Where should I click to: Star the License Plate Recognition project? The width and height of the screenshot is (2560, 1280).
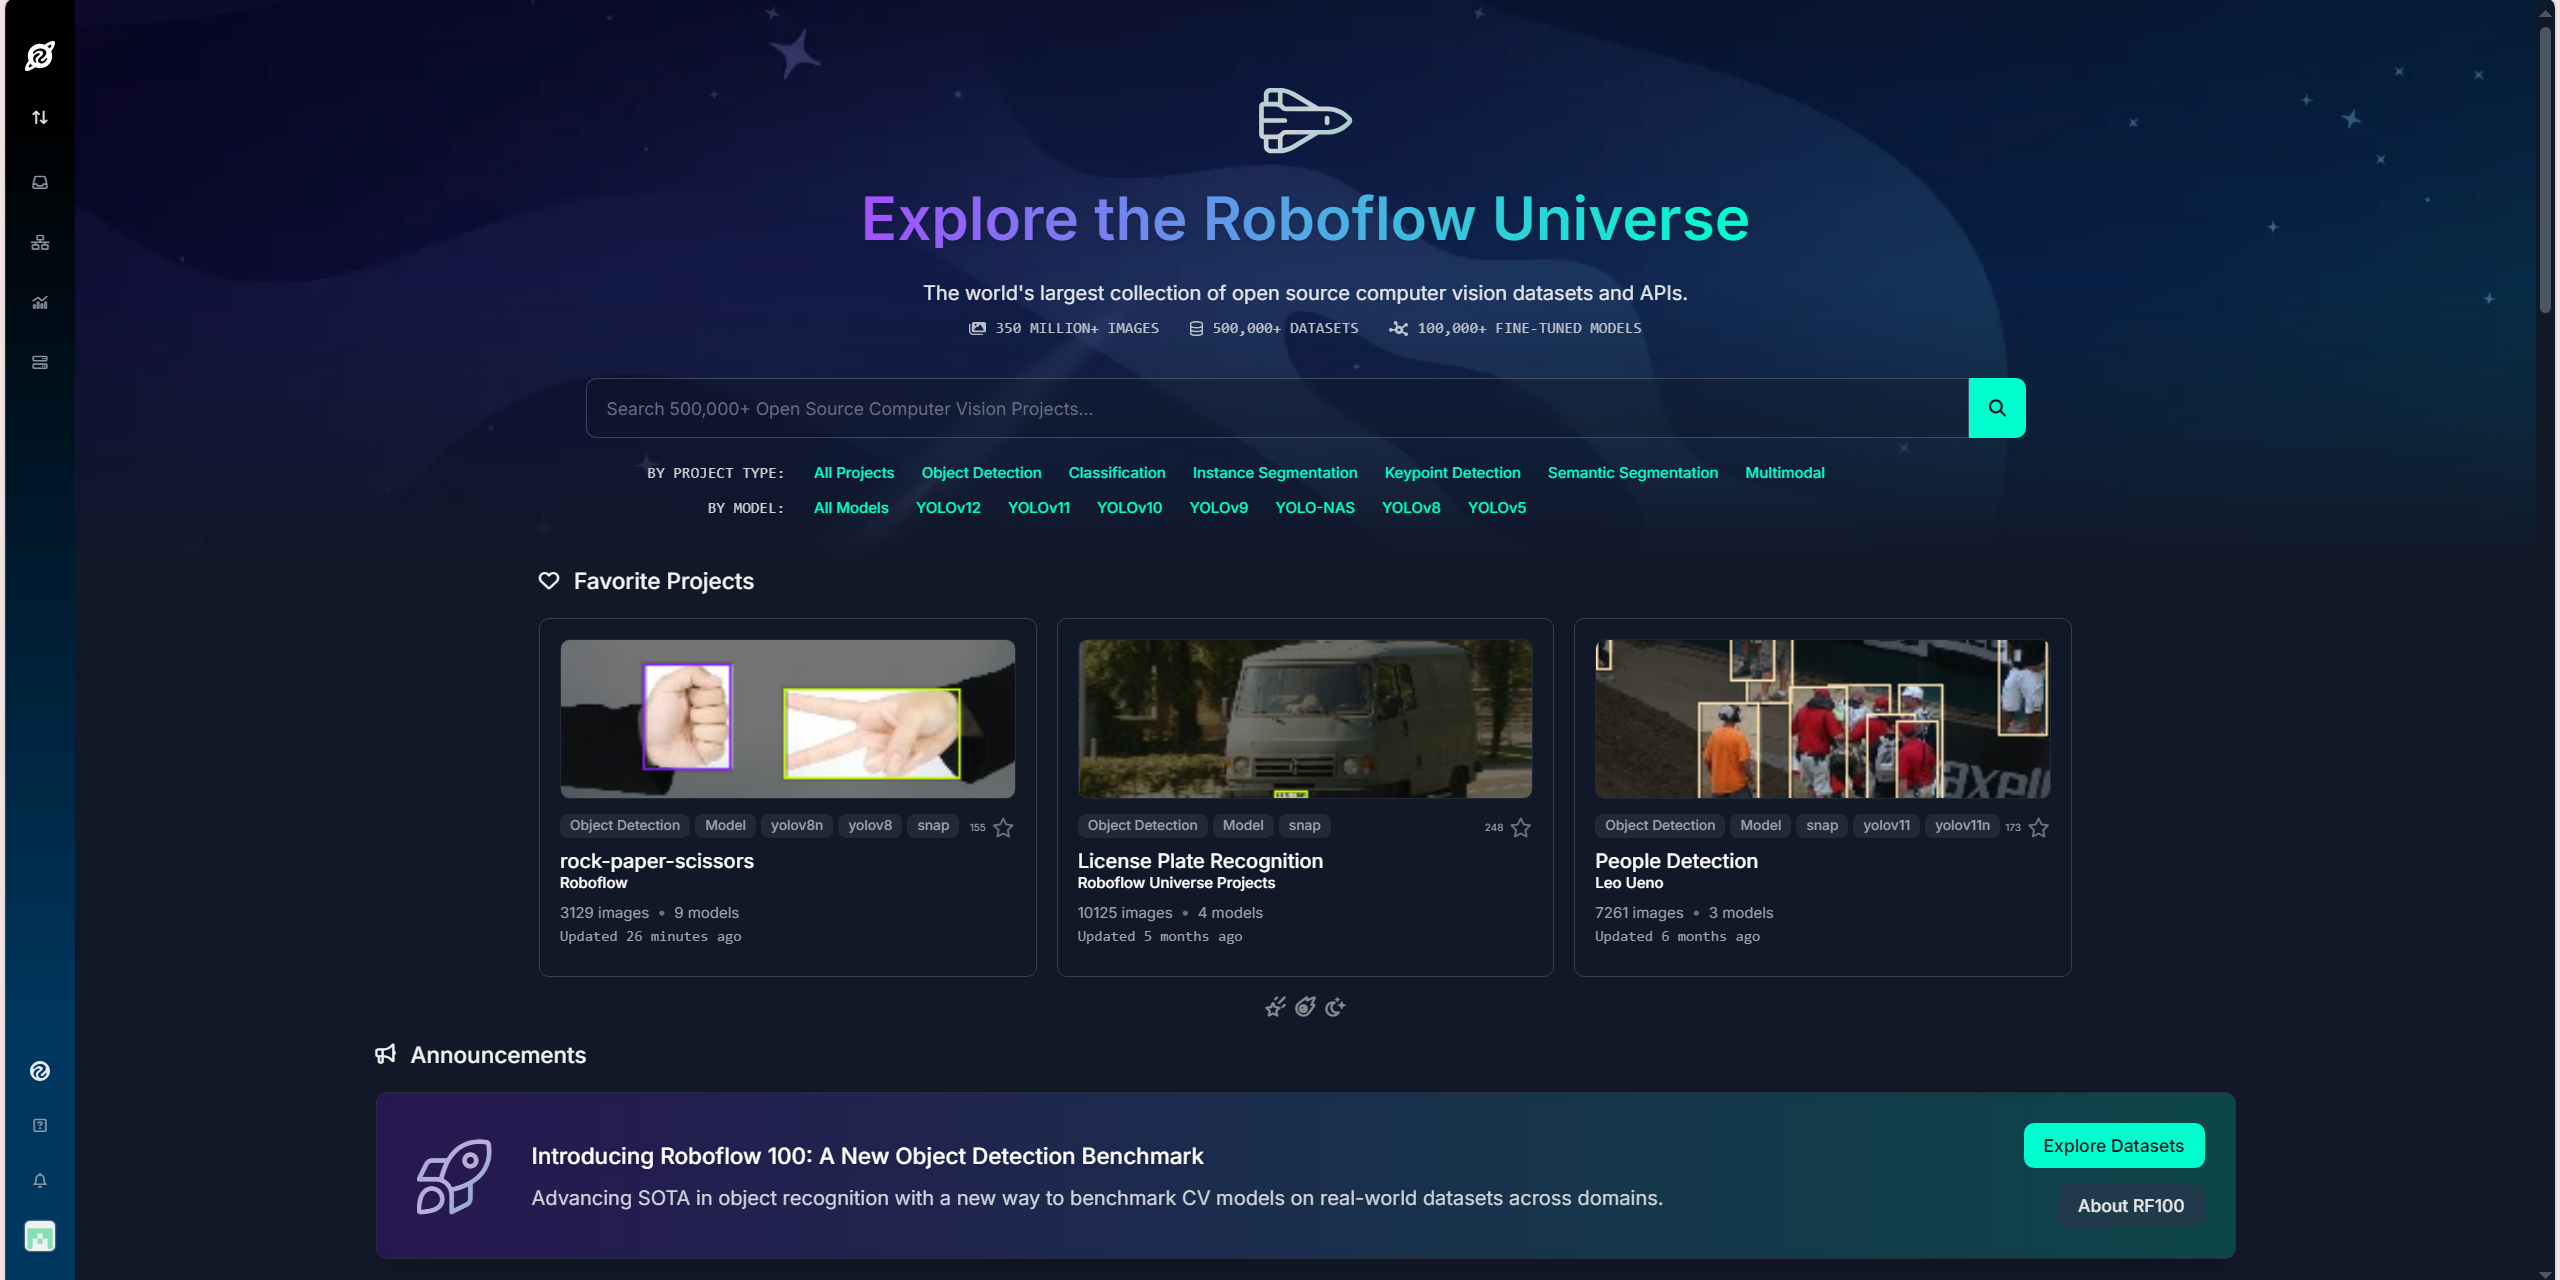(x=1521, y=827)
